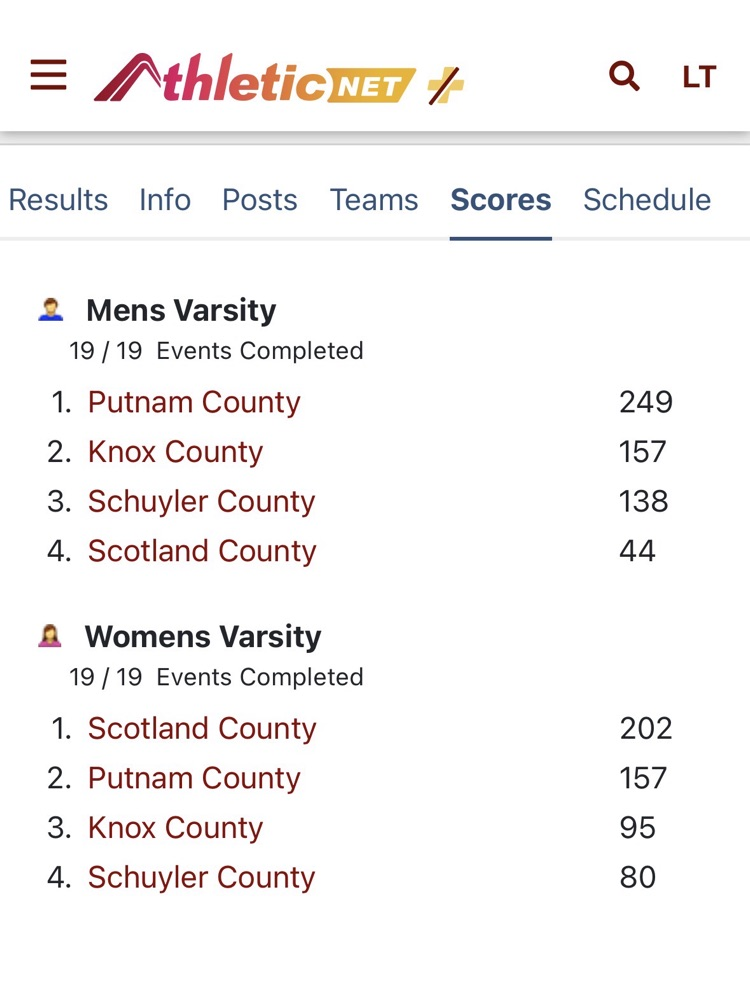Open Scotland County in Mens Varsity
Viewport: 750px width, 987px height.
pyautogui.click(x=202, y=551)
